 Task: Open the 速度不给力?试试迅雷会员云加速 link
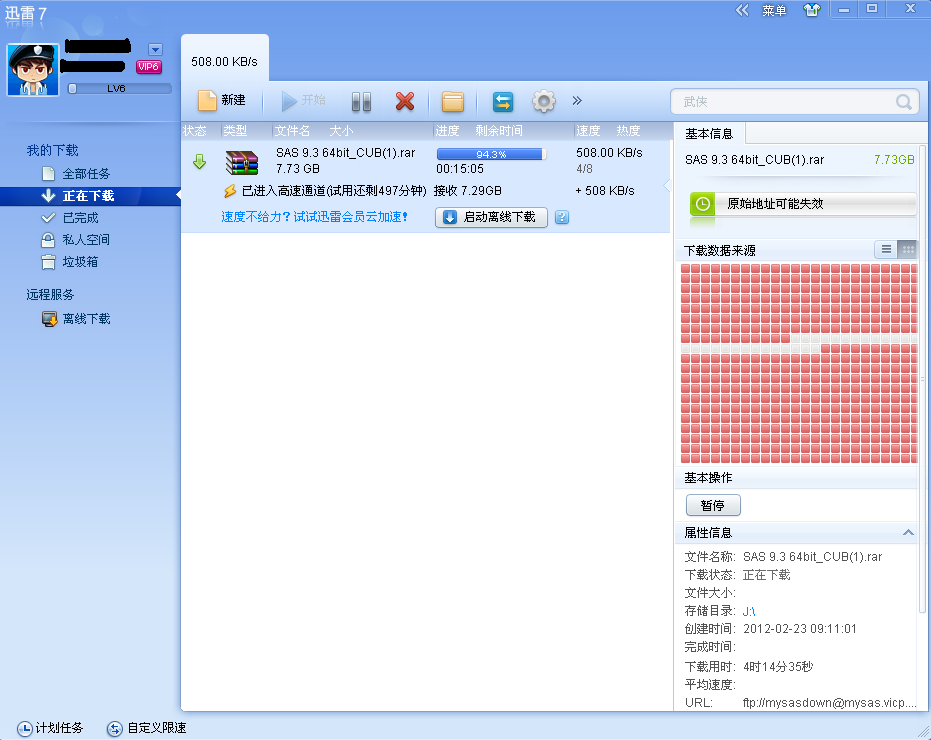coord(315,217)
